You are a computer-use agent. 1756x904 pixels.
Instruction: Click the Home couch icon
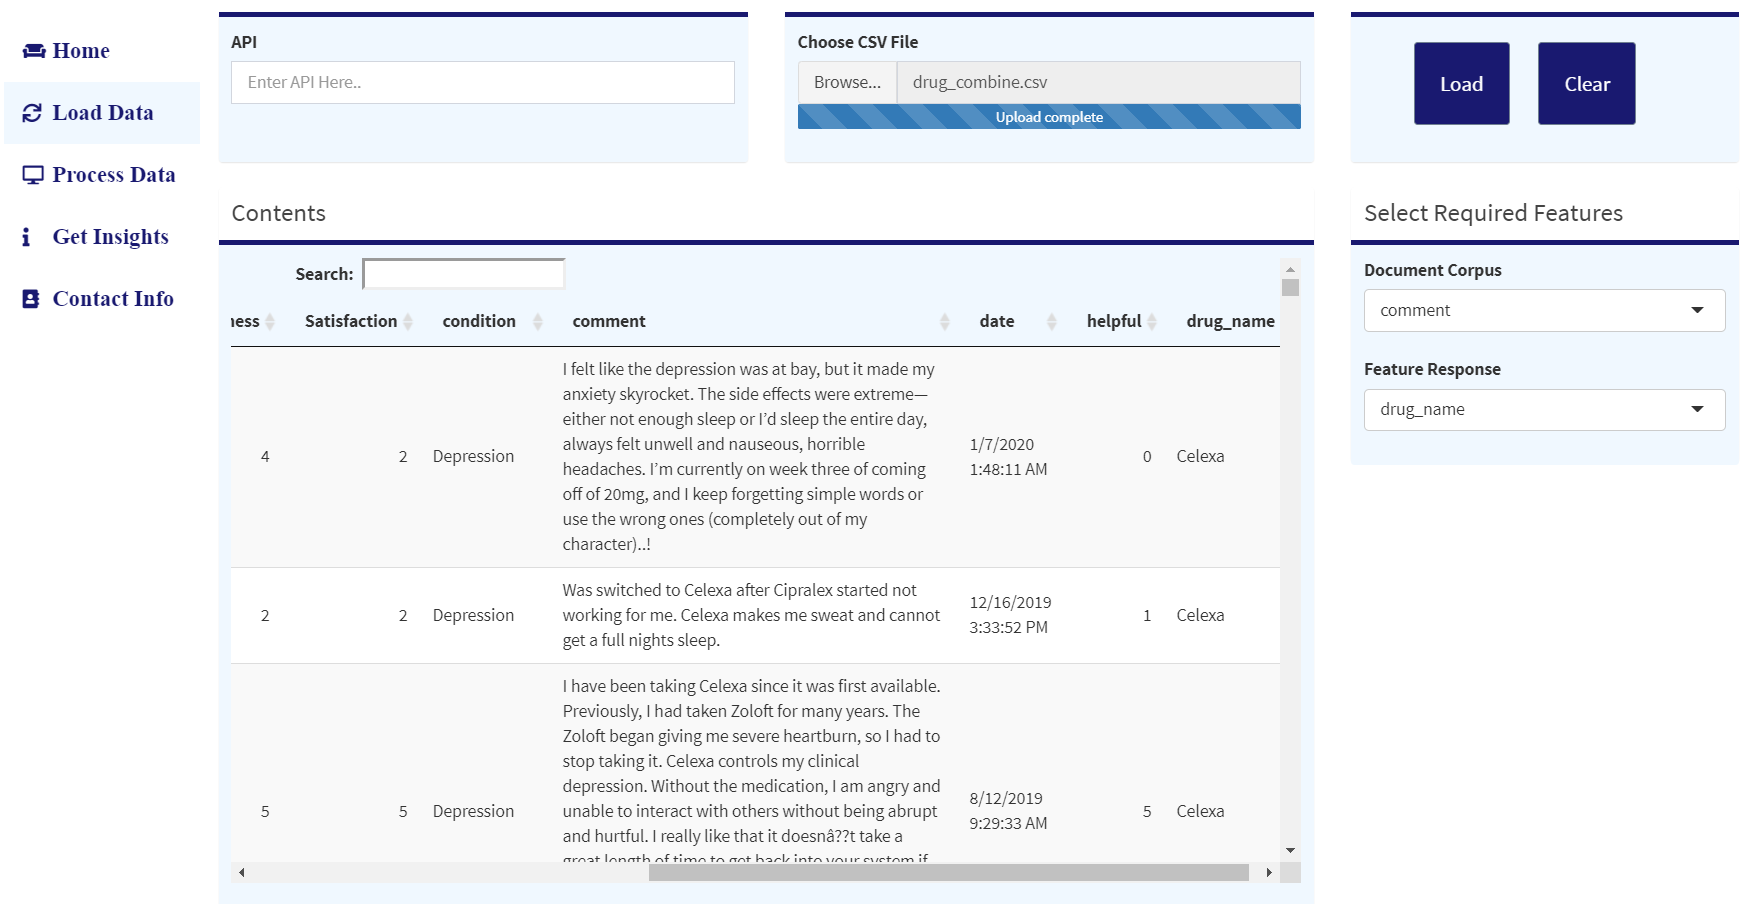(34, 51)
